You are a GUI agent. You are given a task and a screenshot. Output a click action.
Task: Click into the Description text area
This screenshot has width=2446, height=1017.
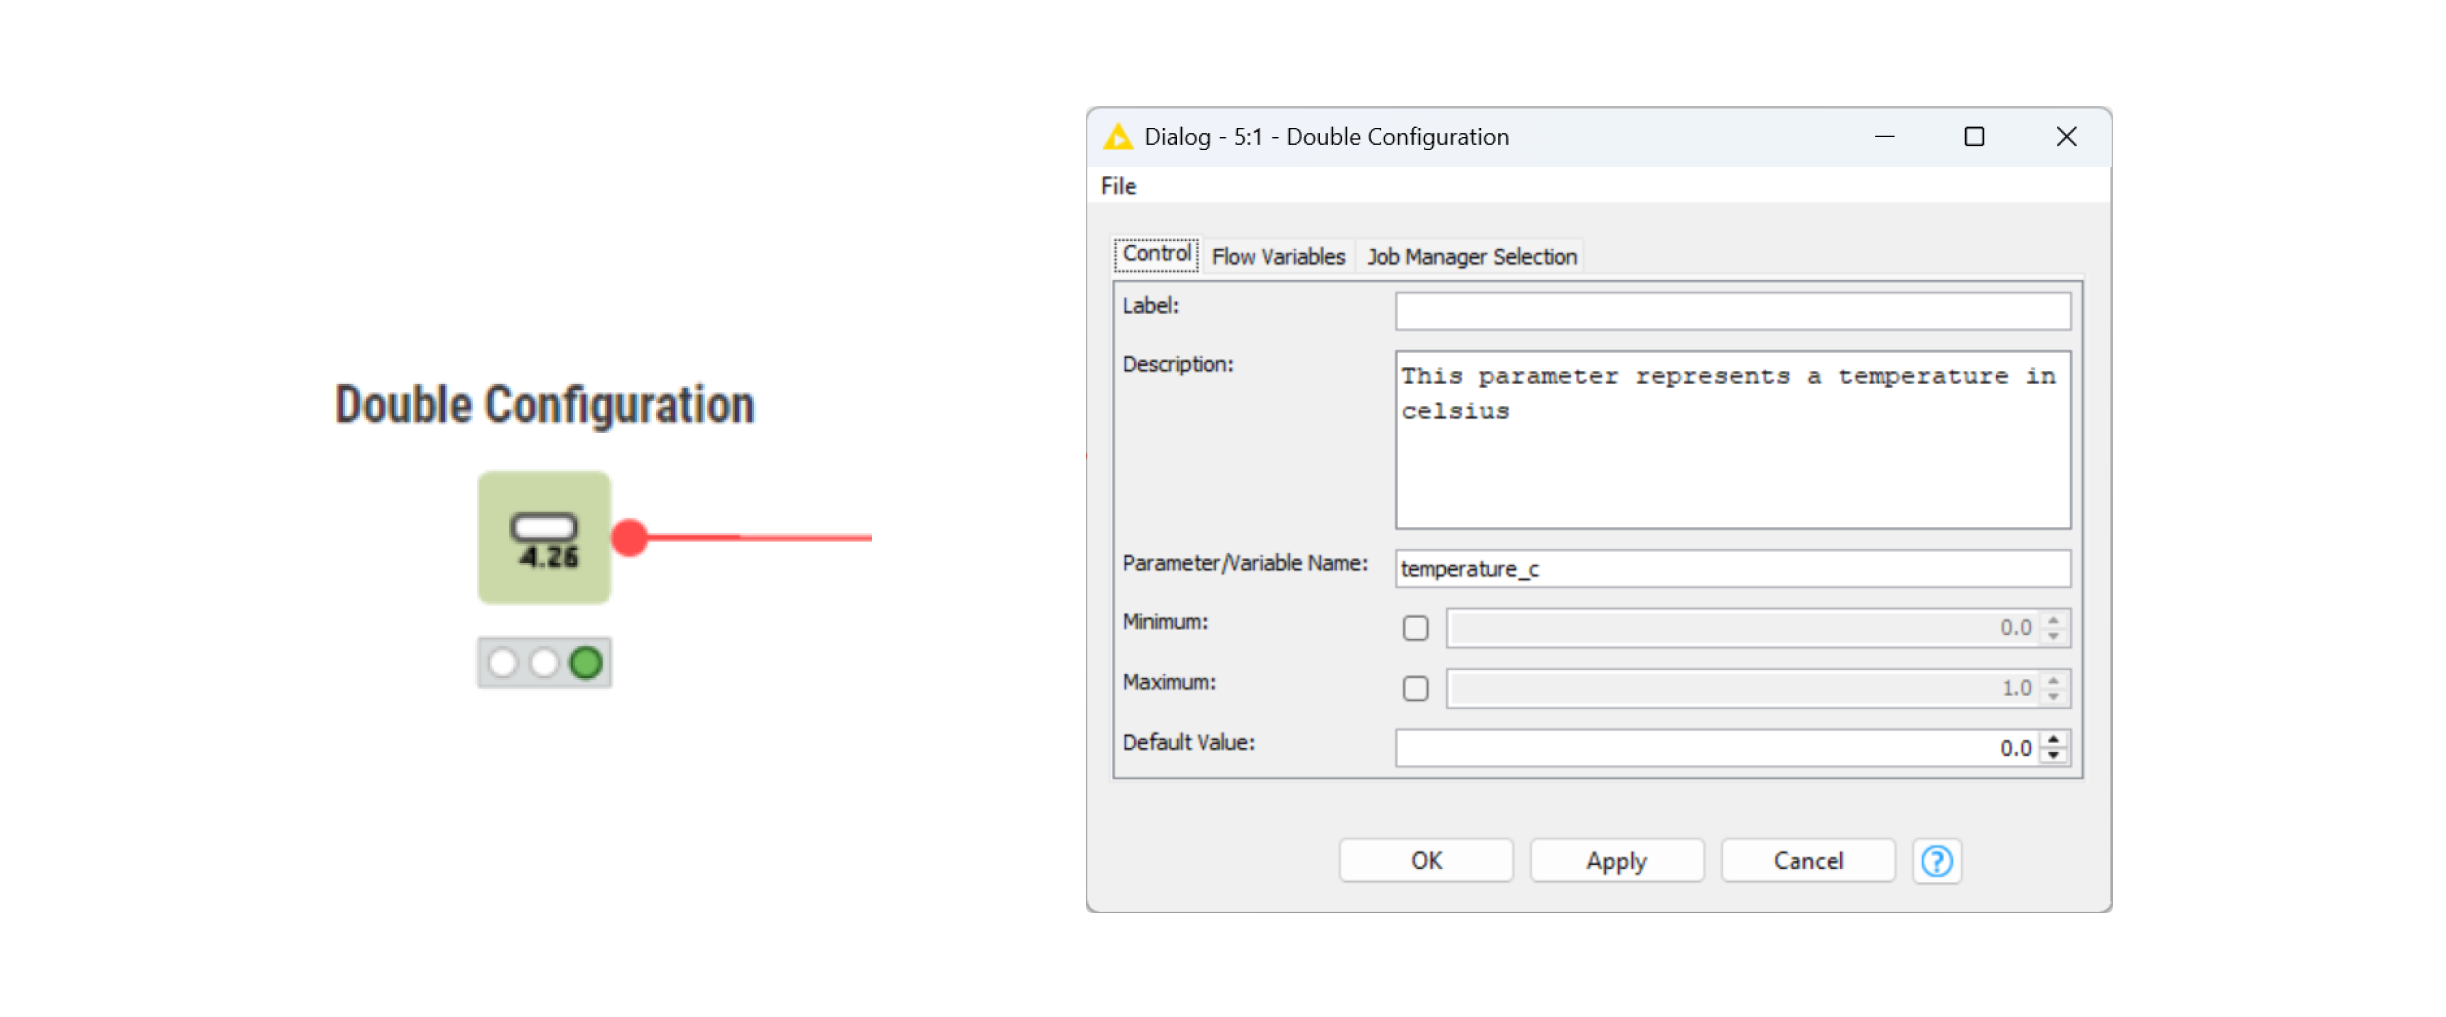1733,439
